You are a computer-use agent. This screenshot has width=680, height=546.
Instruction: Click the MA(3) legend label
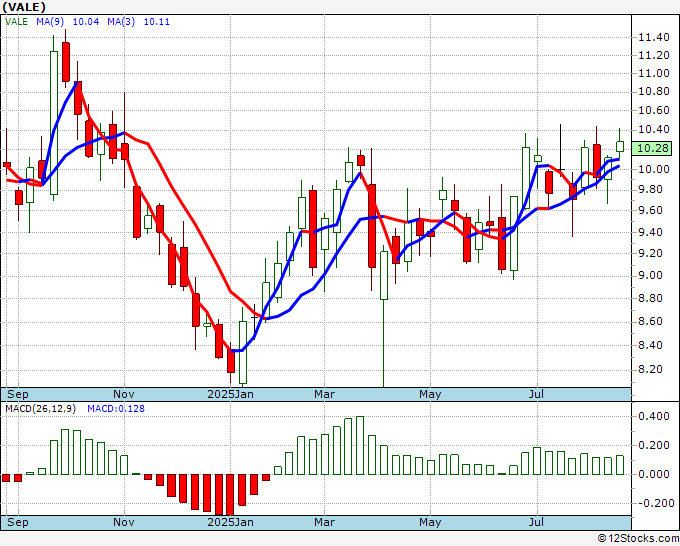[x=121, y=22]
